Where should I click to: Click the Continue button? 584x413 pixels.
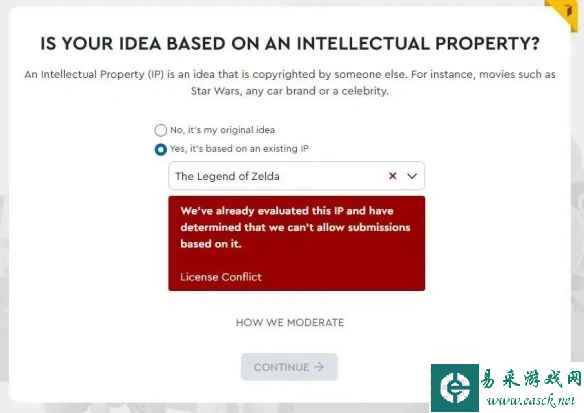[x=289, y=367]
